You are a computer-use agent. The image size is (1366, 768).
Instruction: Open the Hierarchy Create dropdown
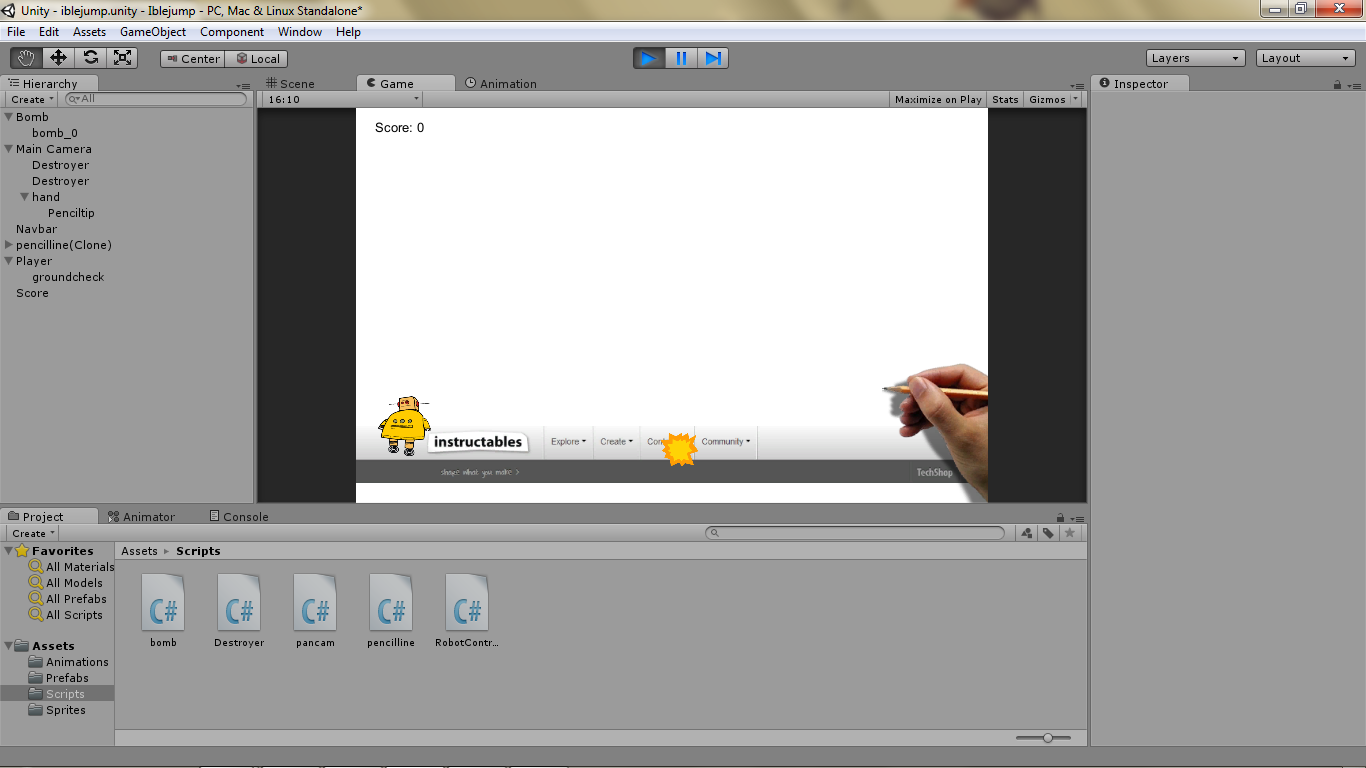[32, 99]
